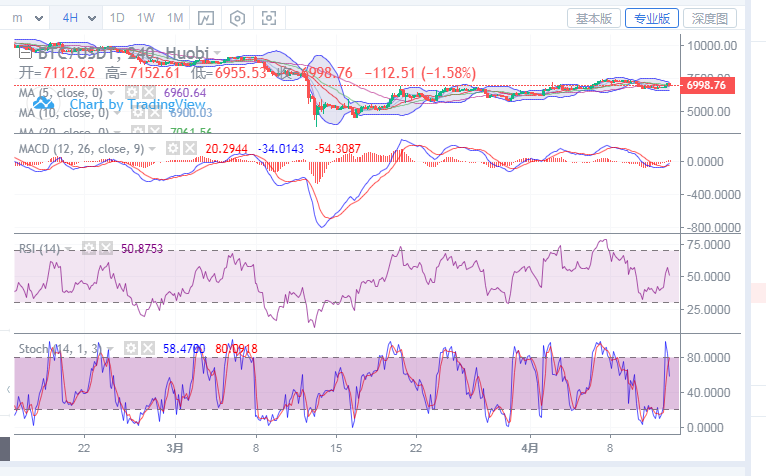
Task: Click the 10000.00 price axis label
Action: point(712,45)
